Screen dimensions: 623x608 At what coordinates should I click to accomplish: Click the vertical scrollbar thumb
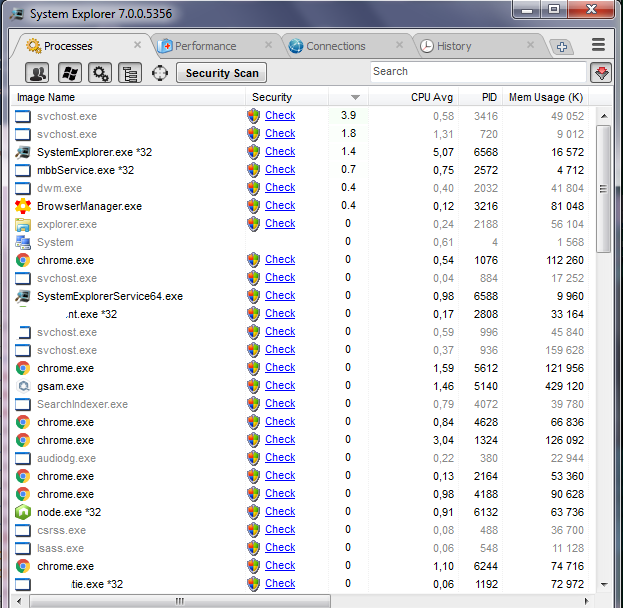tap(604, 189)
